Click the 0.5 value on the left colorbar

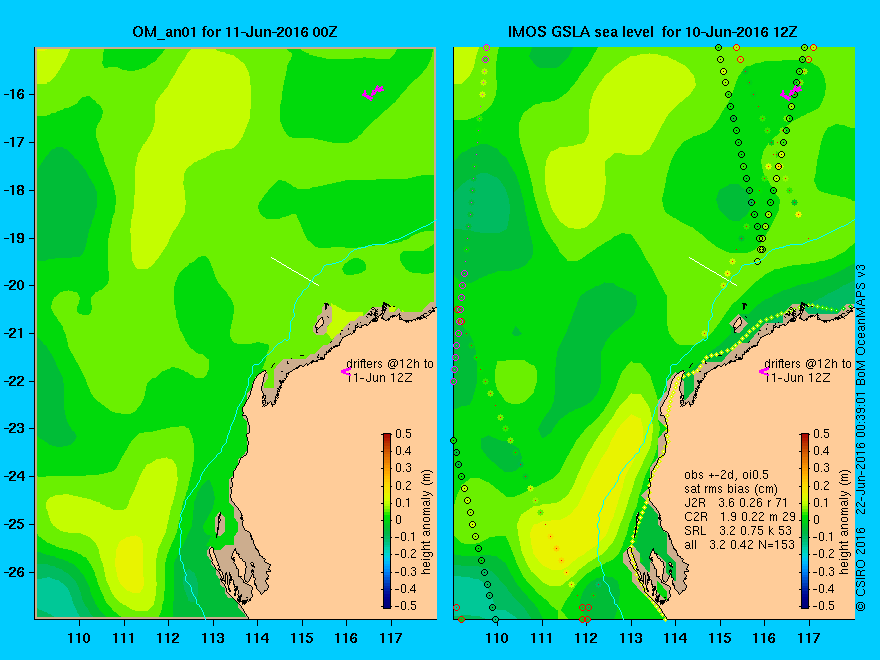(404, 434)
